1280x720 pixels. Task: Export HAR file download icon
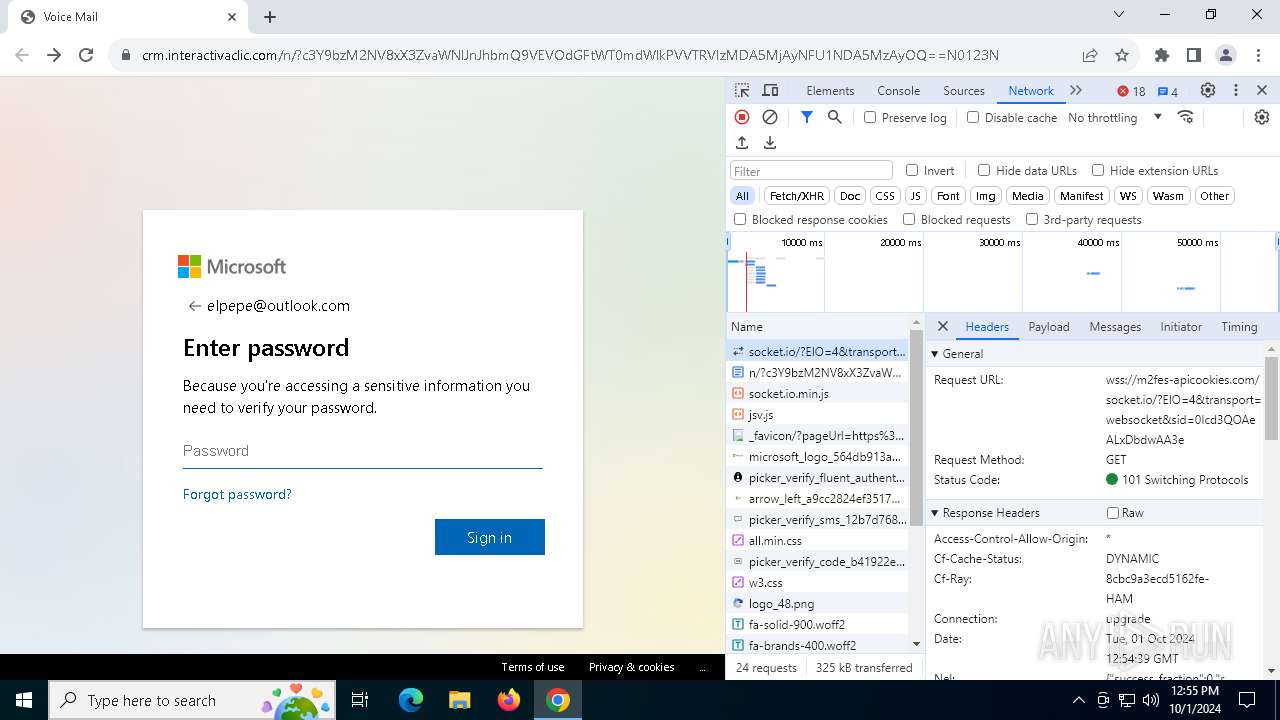click(x=770, y=143)
